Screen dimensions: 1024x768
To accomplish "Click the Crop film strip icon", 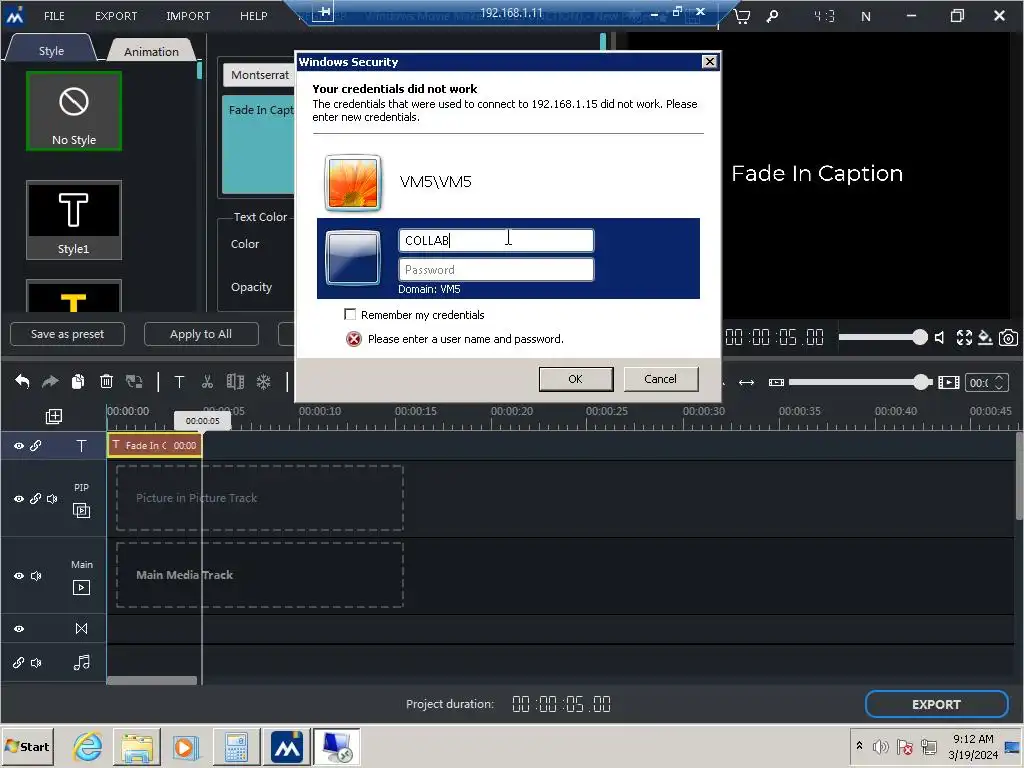I will [235, 381].
